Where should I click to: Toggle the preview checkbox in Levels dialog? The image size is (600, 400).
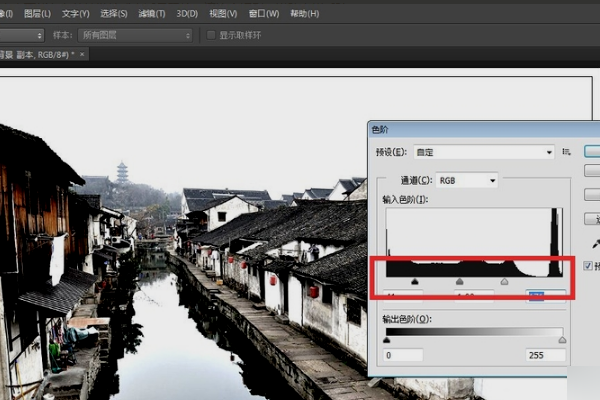[x=589, y=265]
